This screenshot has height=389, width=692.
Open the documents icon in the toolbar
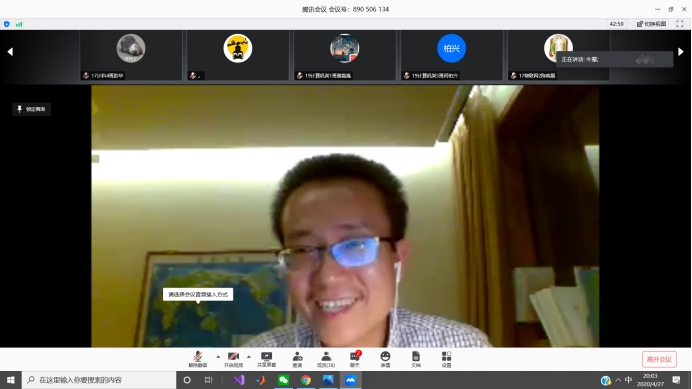point(416,359)
